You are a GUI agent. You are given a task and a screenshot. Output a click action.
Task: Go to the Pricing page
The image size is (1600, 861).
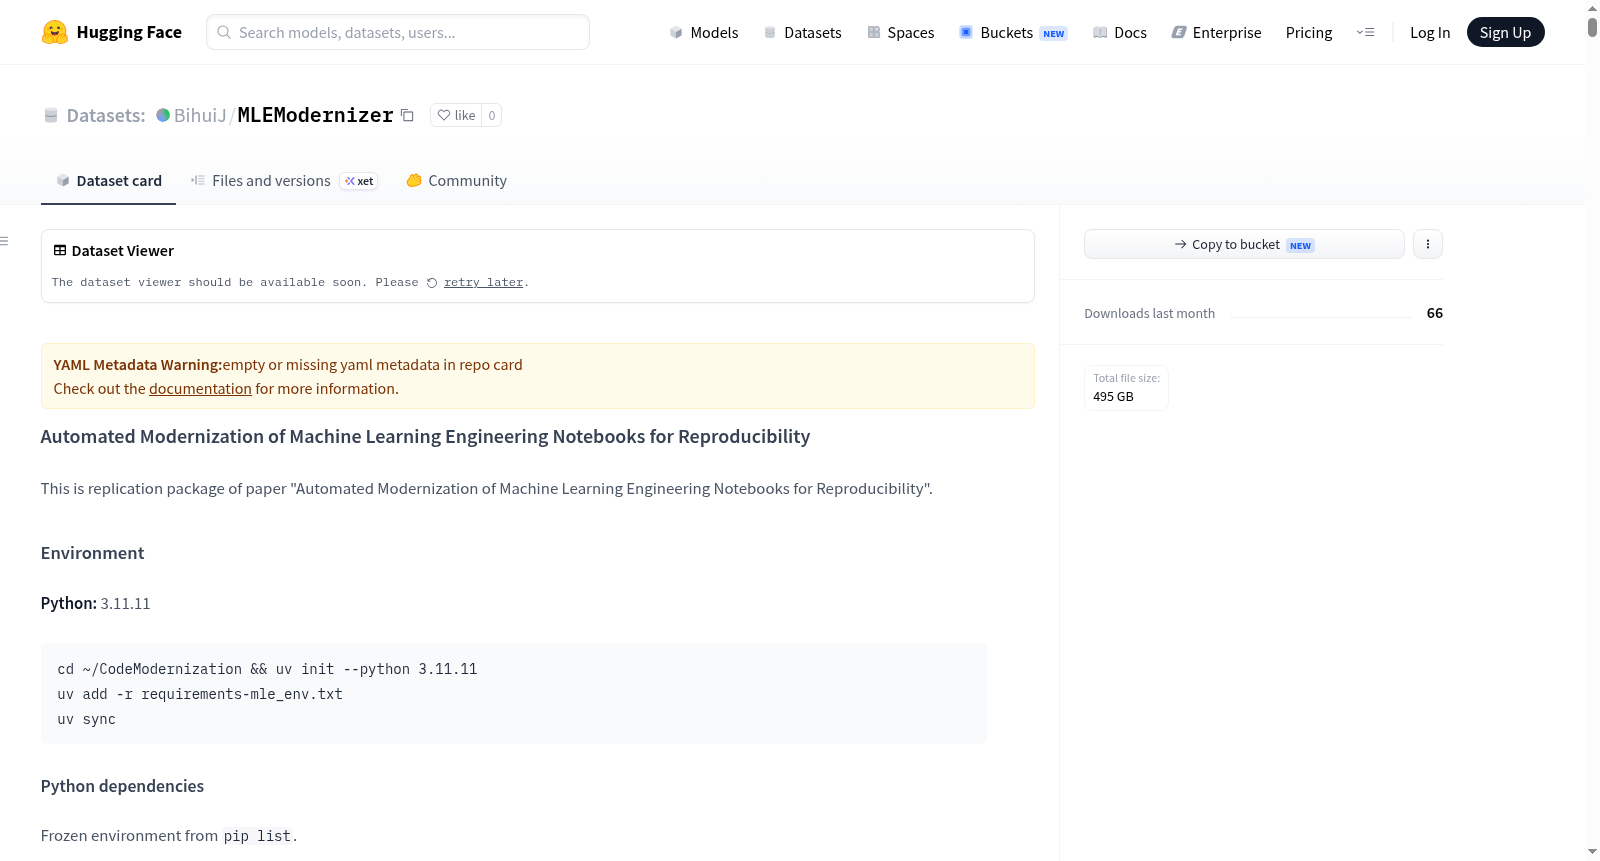click(1309, 32)
